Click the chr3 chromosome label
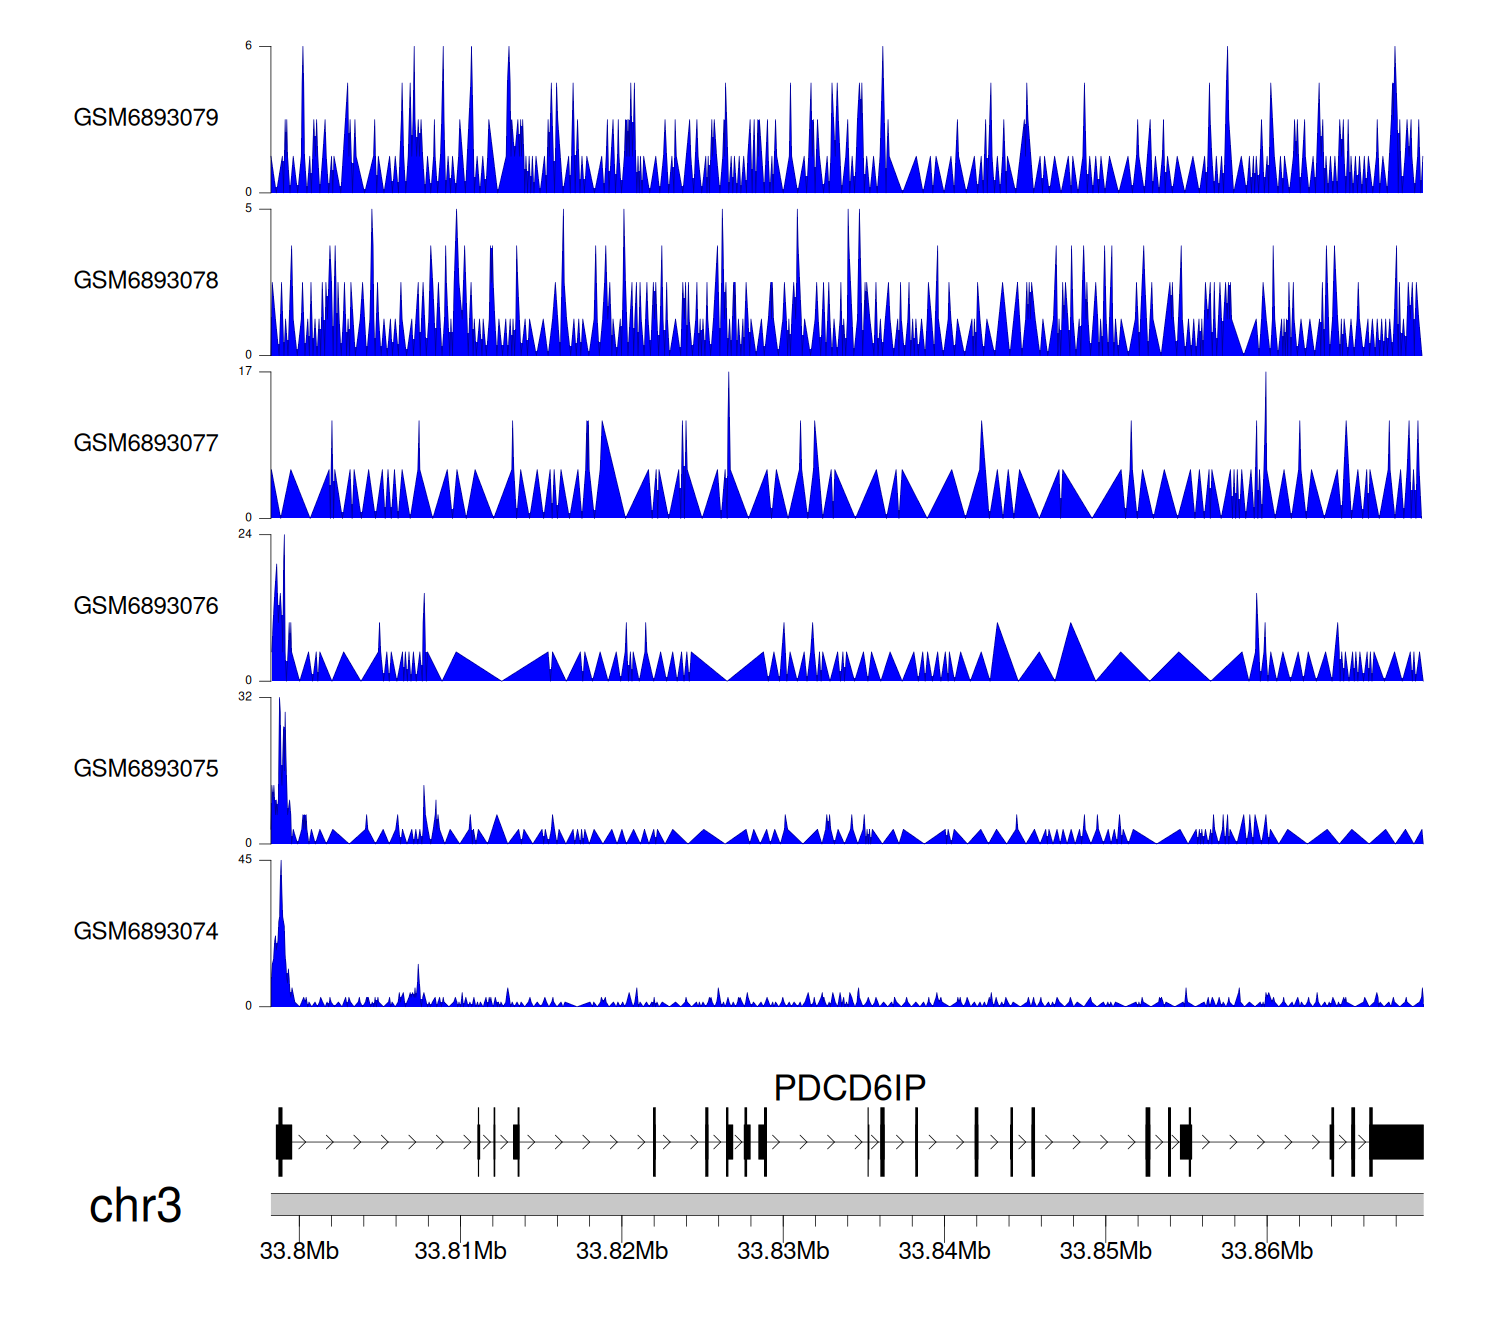 point(135,1206)
